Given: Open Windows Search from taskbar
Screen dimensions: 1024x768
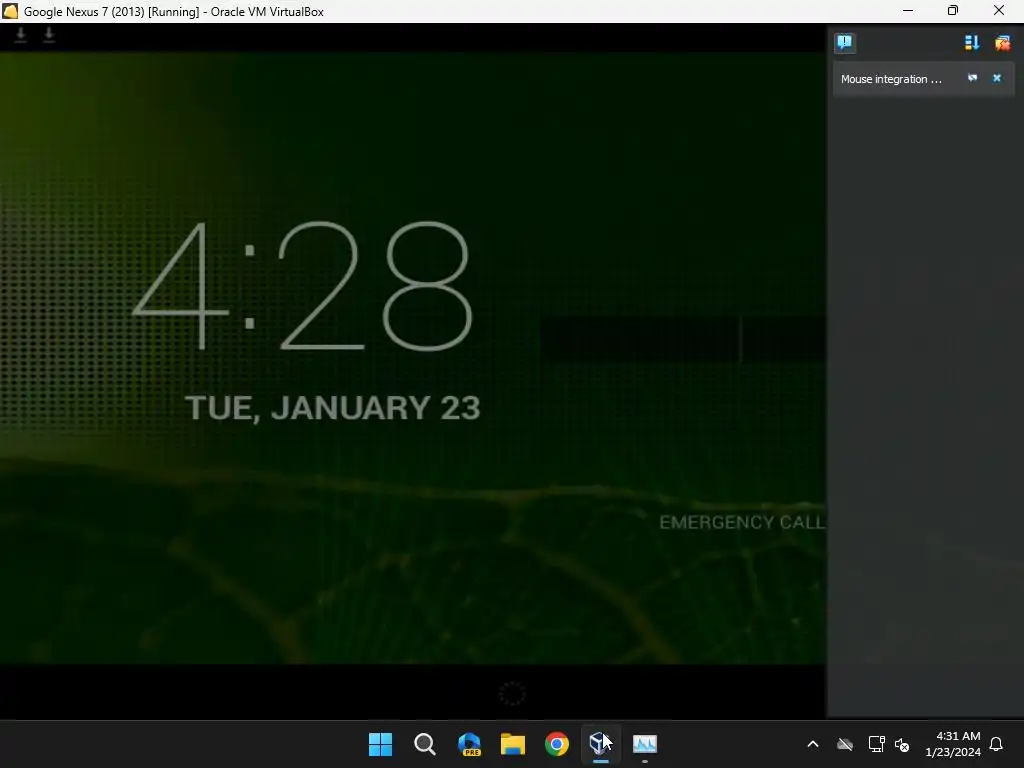Looking at the screenshot, I should (x=424, y=744).
